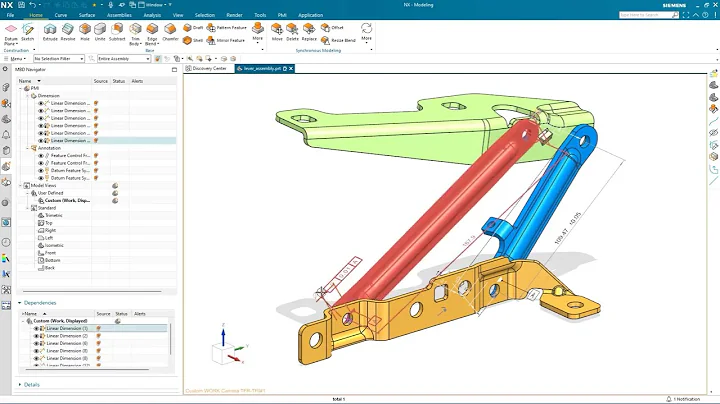Select the Unite boolean tool
The height and width of the screenshot is (404, 720).
click(100, 32)
